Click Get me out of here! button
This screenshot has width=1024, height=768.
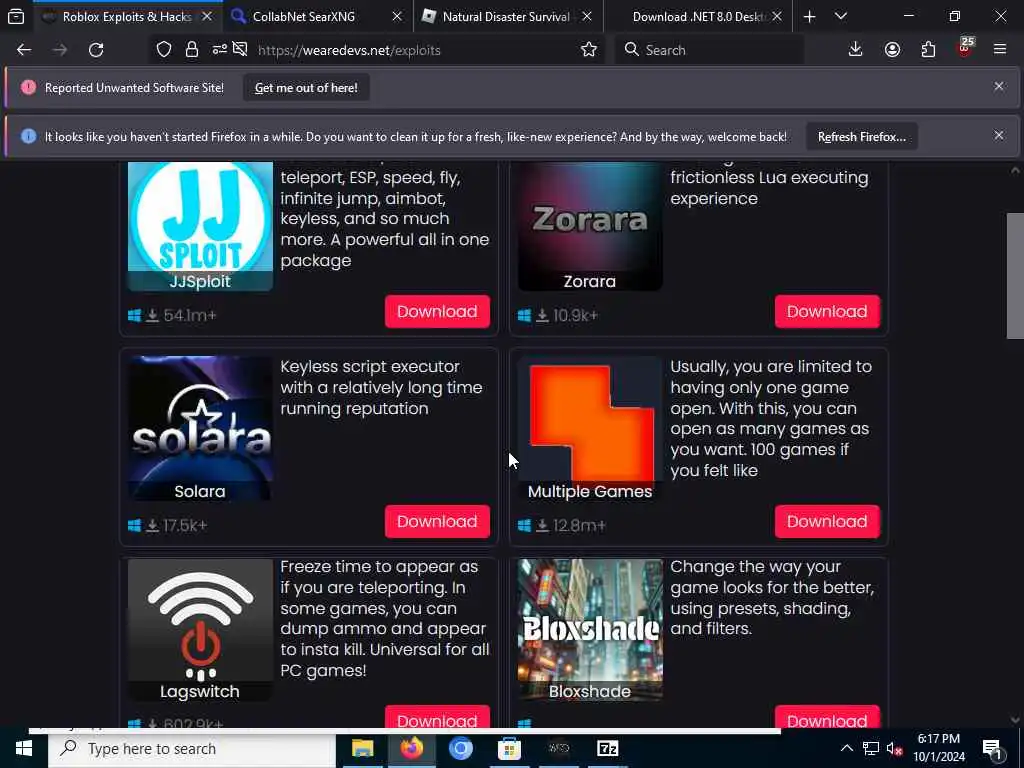pyautogui.click(x=306, y=88)
